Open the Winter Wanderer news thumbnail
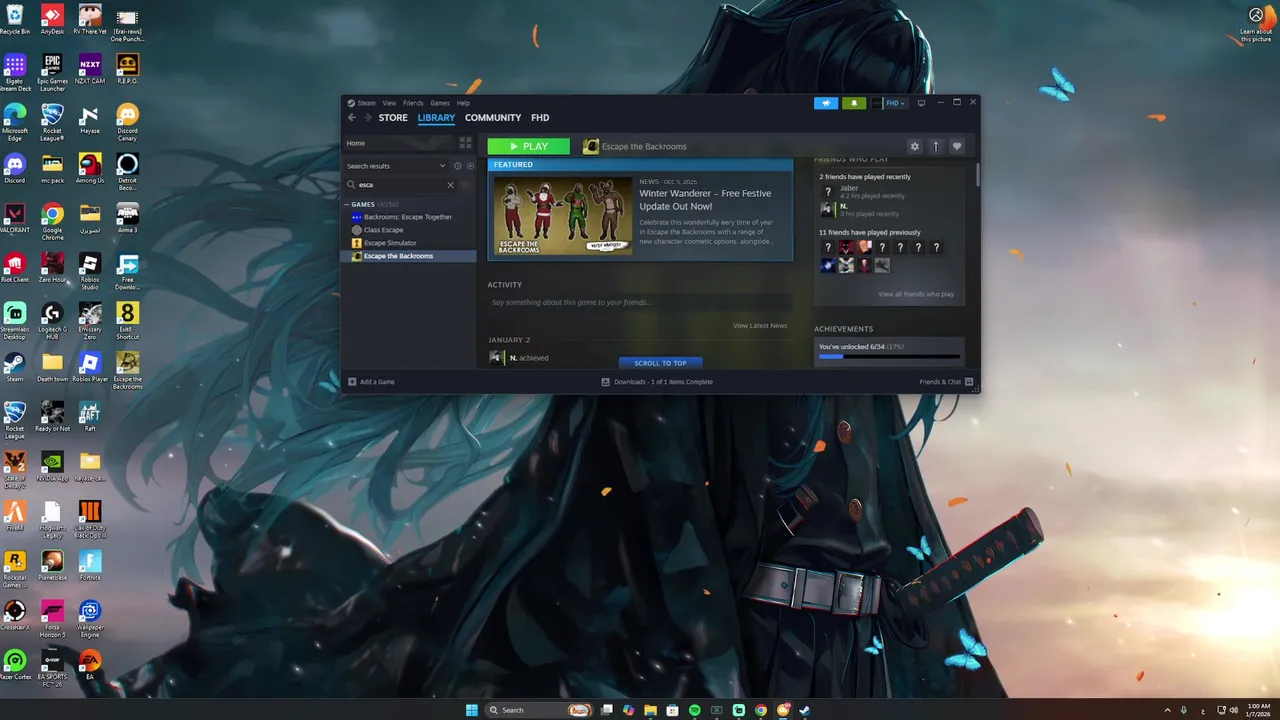Screen dimensions: 1280x720 coord(563,216)
